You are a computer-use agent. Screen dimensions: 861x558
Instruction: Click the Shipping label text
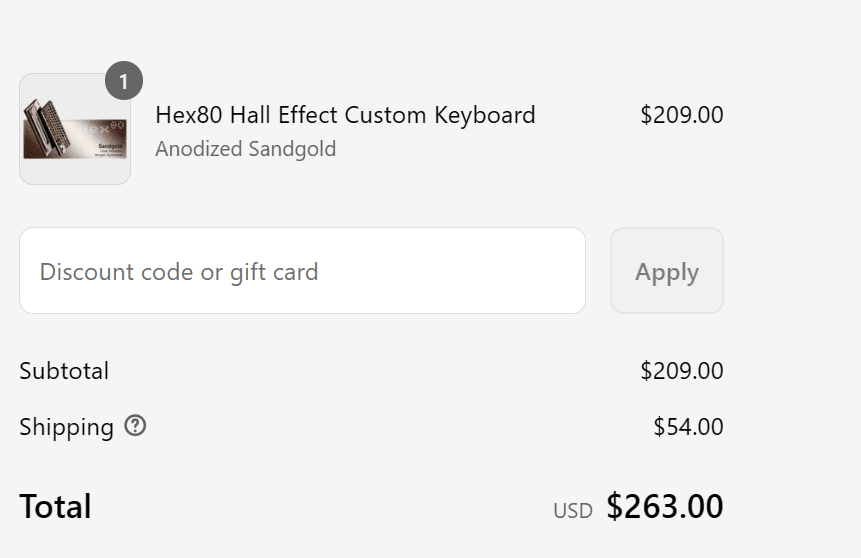(66, 427)
